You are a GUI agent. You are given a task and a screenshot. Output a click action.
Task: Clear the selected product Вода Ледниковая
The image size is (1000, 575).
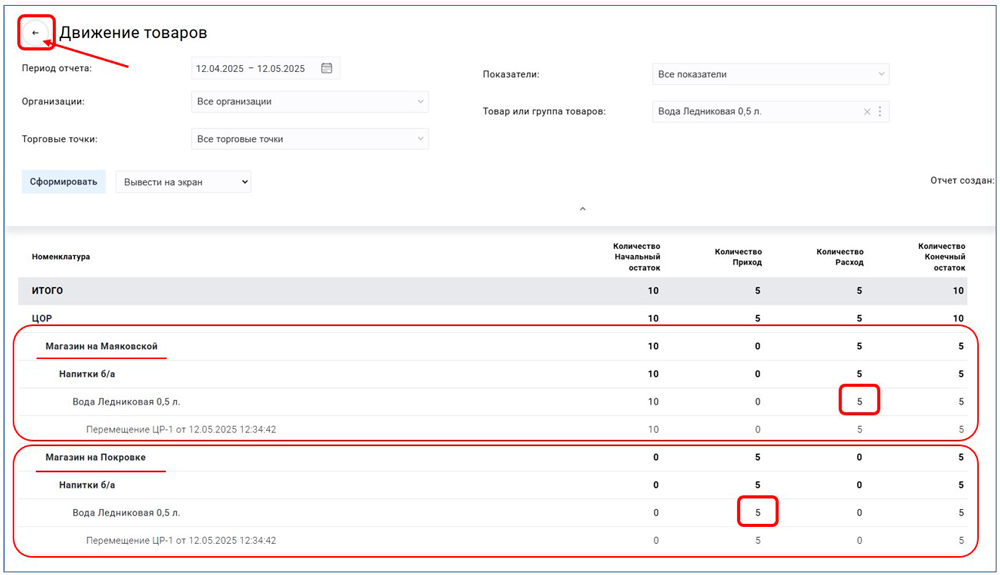click(867, 112)
